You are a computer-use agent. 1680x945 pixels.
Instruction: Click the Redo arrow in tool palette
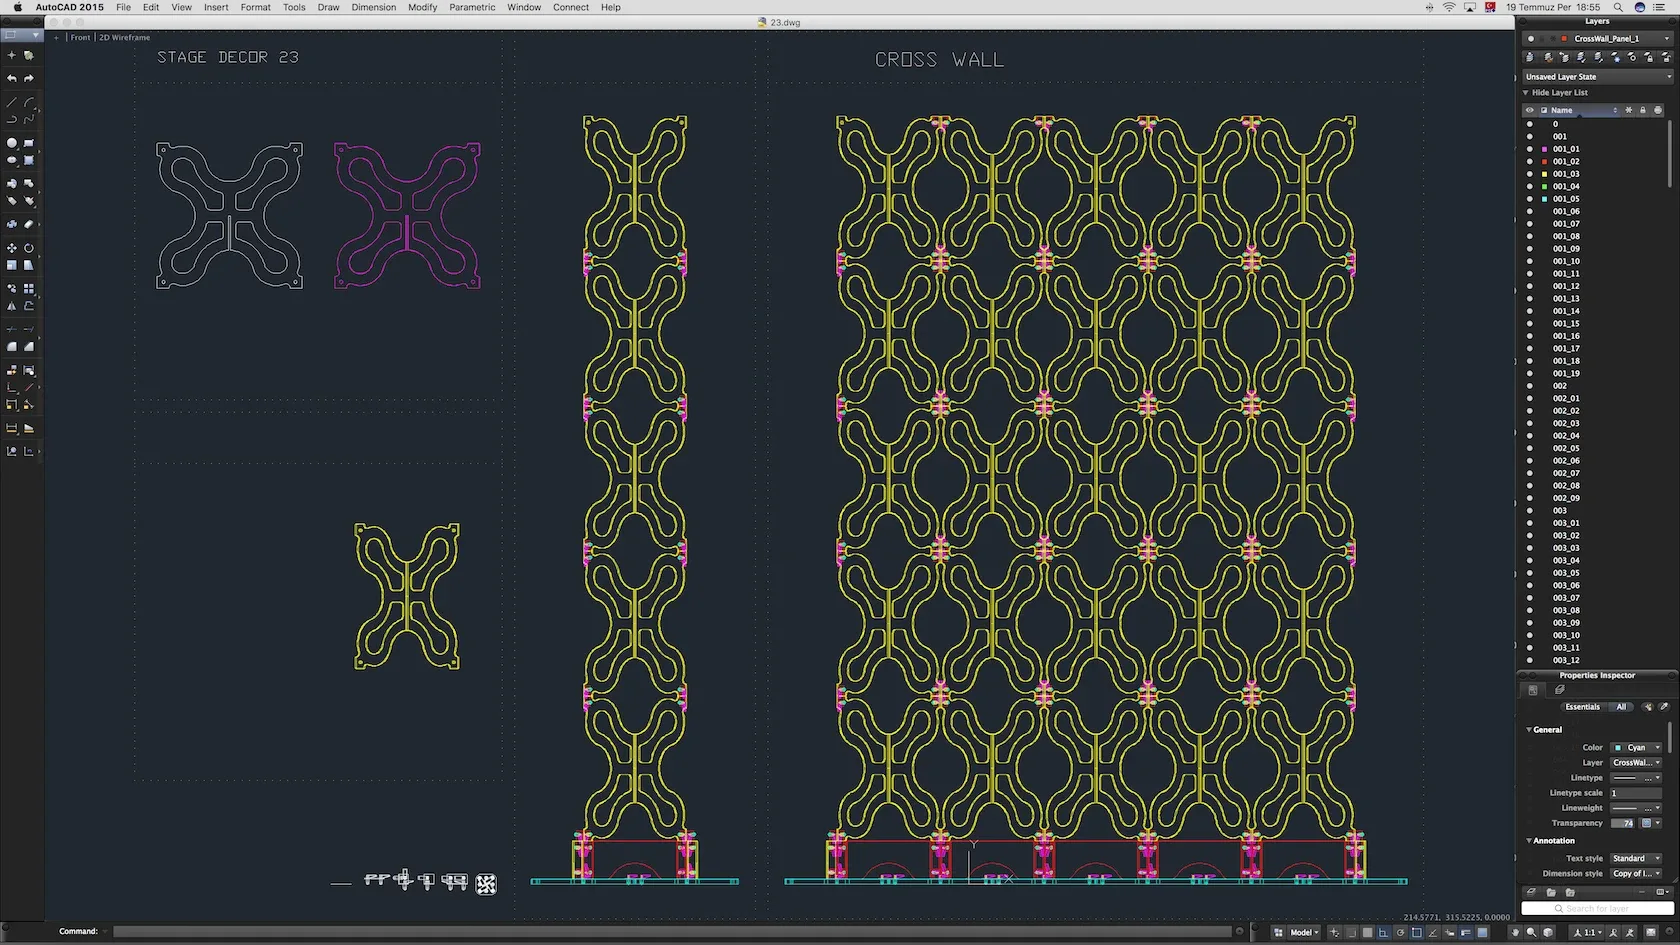coord(29,78)
